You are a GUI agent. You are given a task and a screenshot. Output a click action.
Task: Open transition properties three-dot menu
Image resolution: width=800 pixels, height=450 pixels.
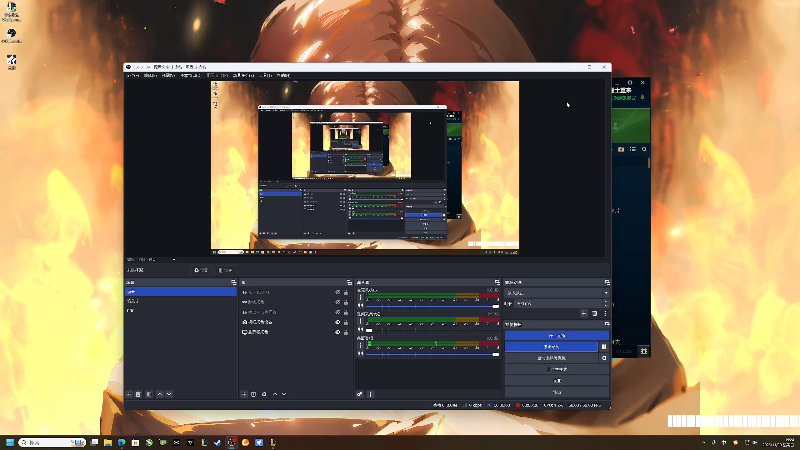606,314
